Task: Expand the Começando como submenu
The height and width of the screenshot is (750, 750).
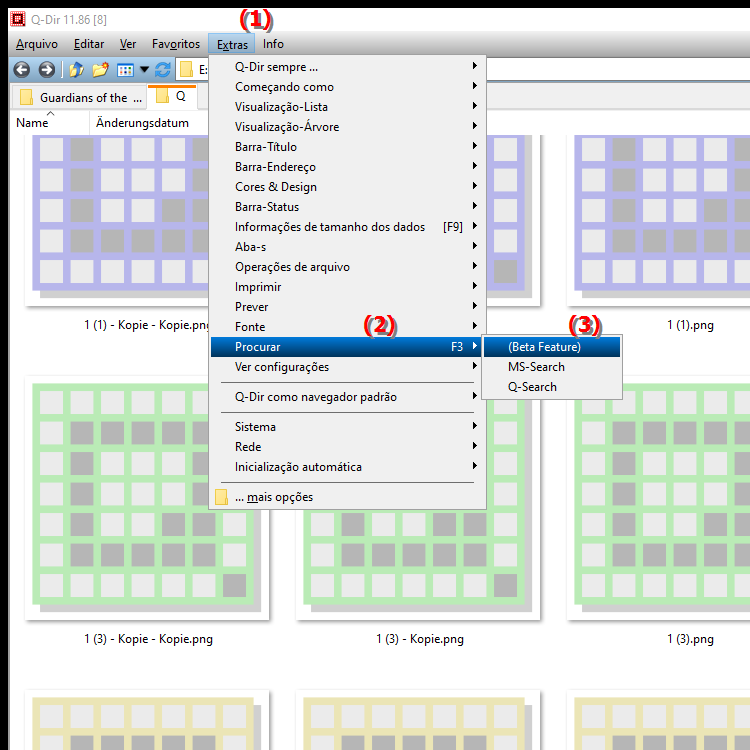Action: [x=348, y=87]
